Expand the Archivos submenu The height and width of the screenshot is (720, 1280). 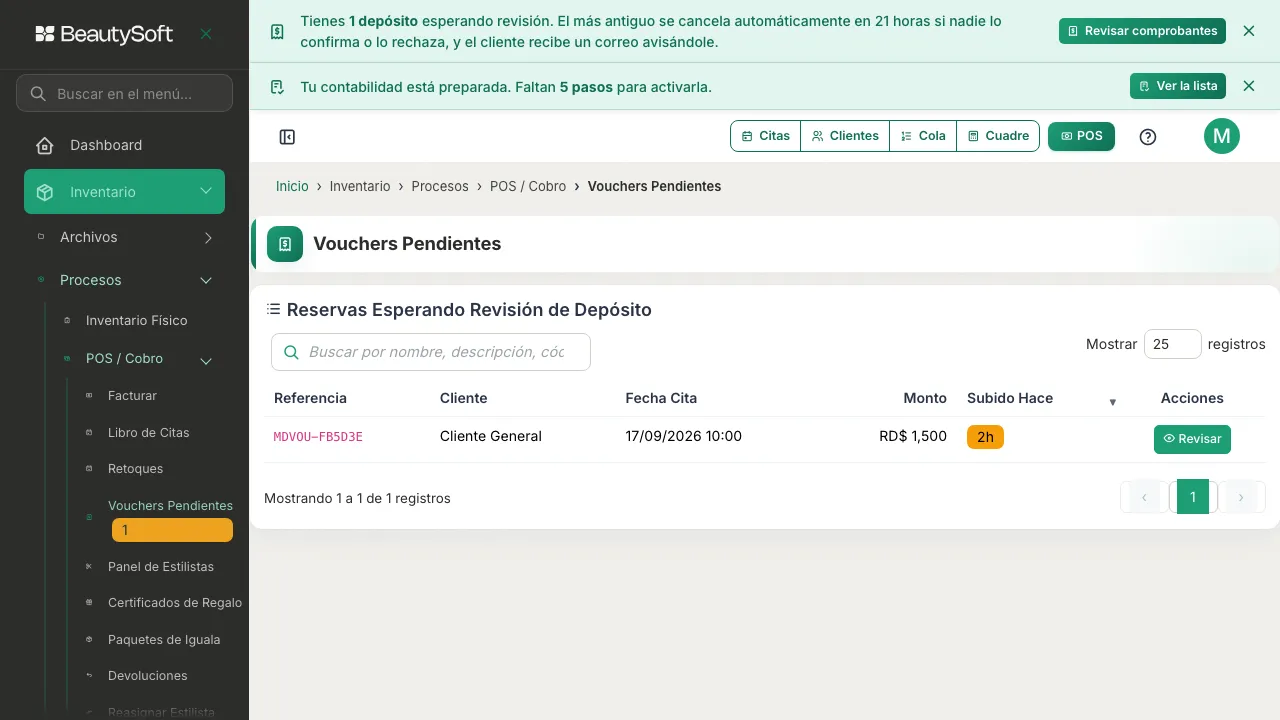(x=208, y=237)
